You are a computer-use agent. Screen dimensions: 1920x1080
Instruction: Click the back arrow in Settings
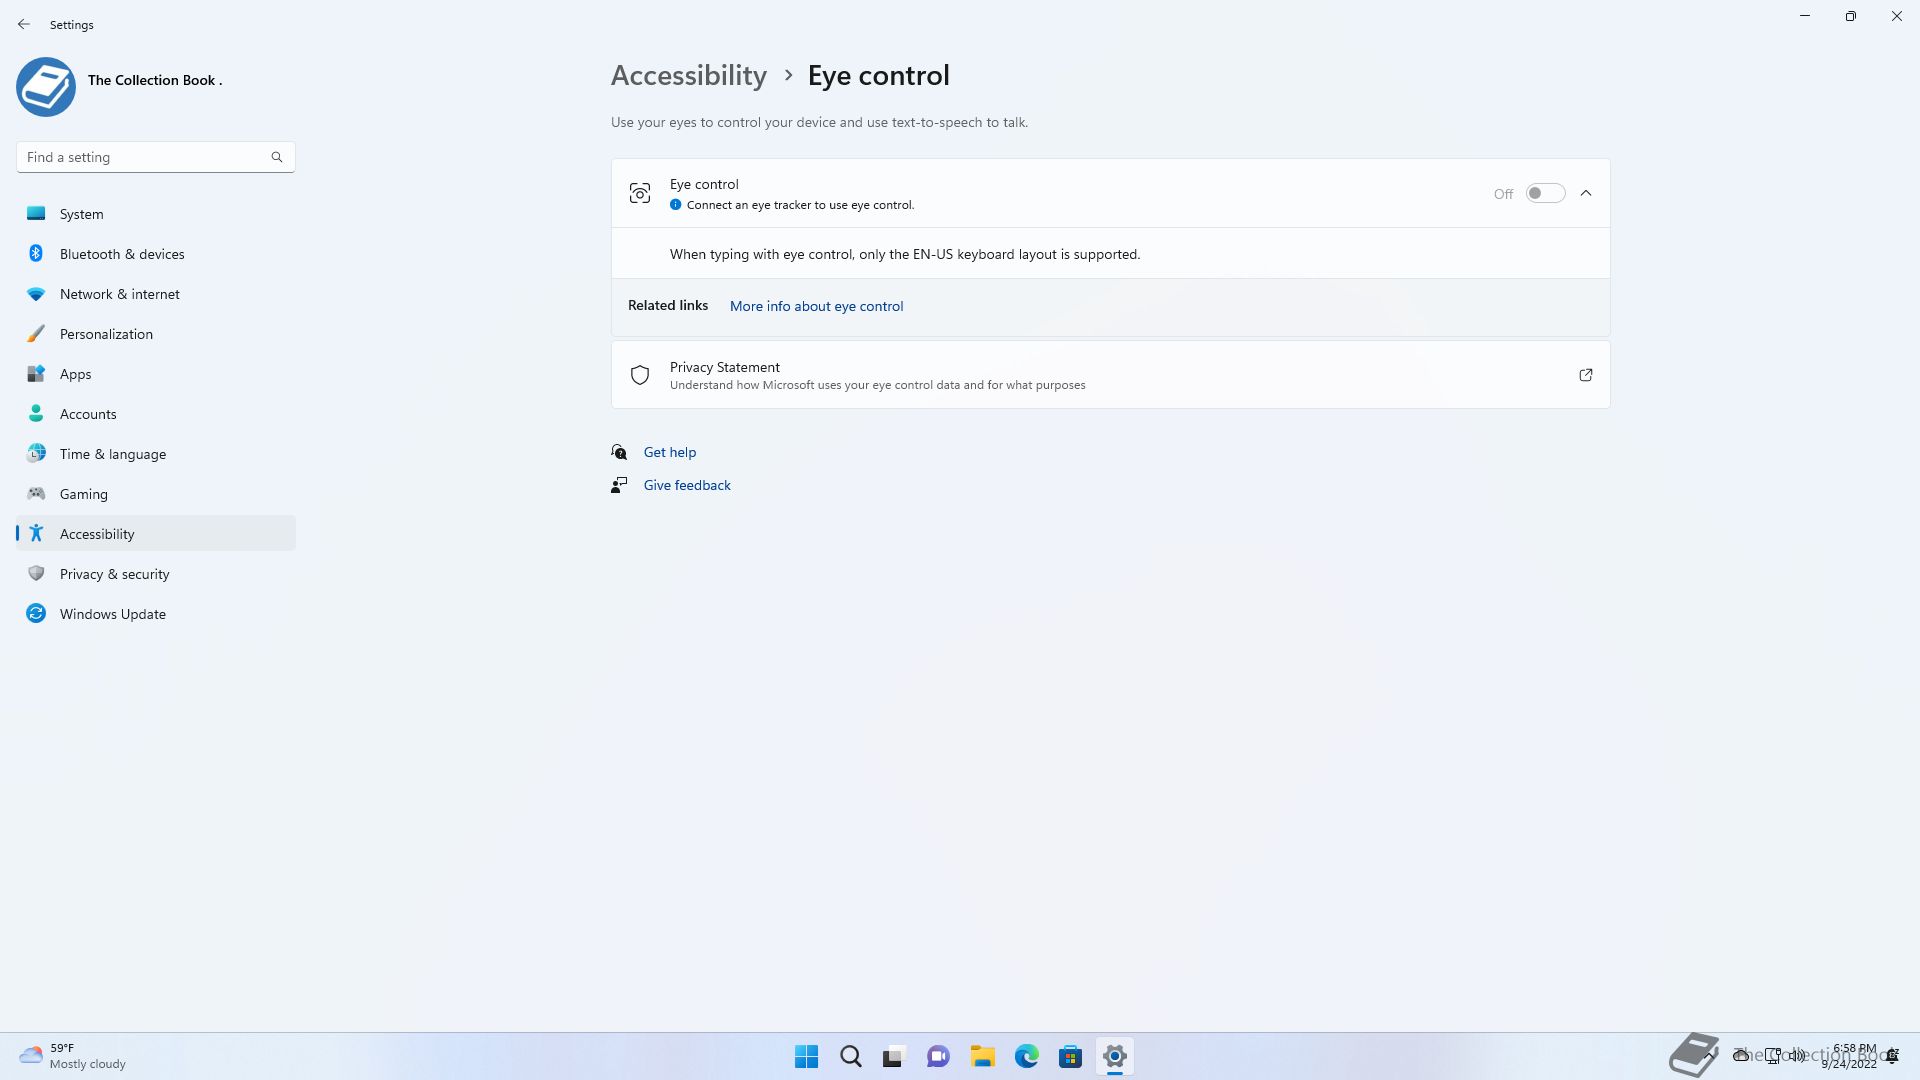point(24,24)
